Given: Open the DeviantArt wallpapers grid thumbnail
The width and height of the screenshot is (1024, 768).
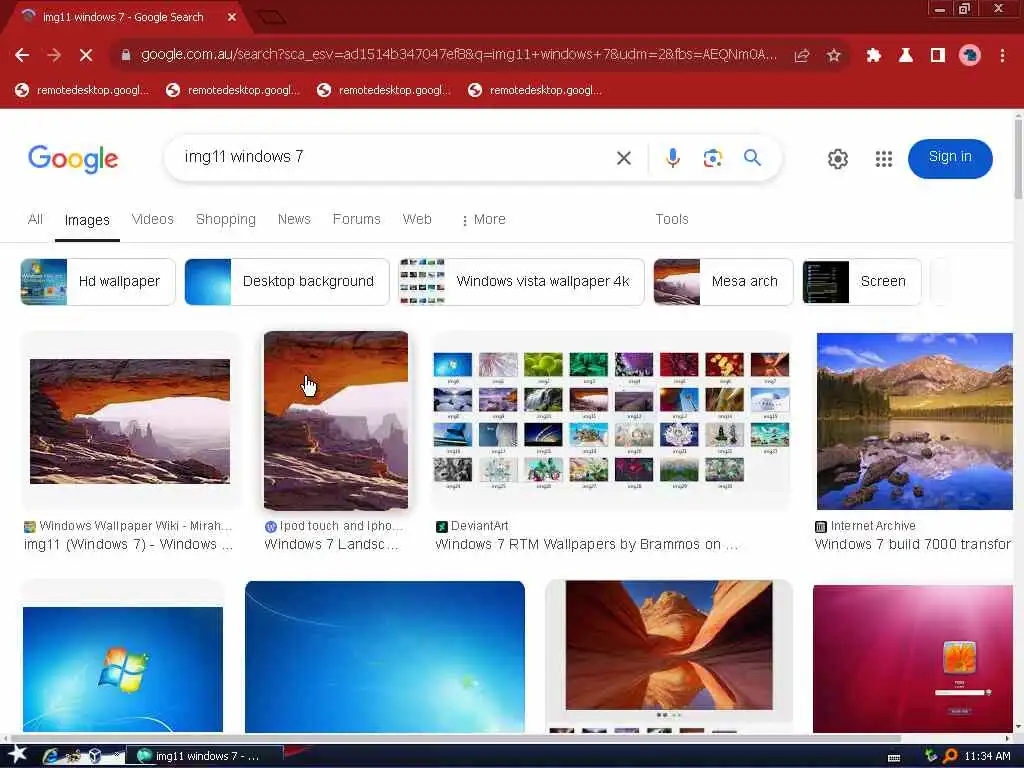Looking at the screenshot, I should pyautogui.click(x=611, y=421).
